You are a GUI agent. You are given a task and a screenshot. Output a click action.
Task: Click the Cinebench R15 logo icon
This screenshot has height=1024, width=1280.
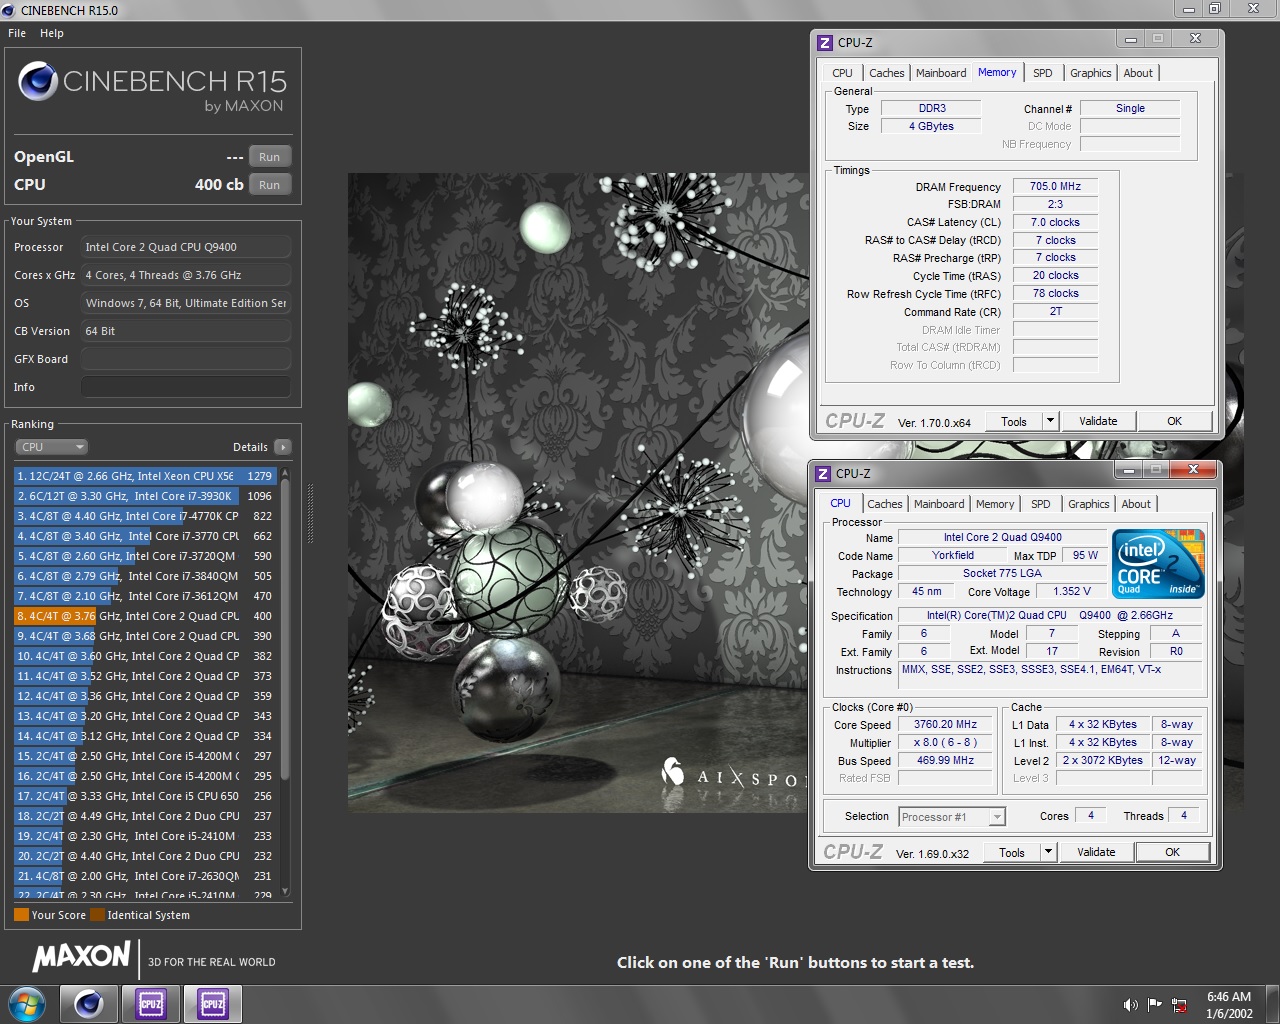pos(37,81)
